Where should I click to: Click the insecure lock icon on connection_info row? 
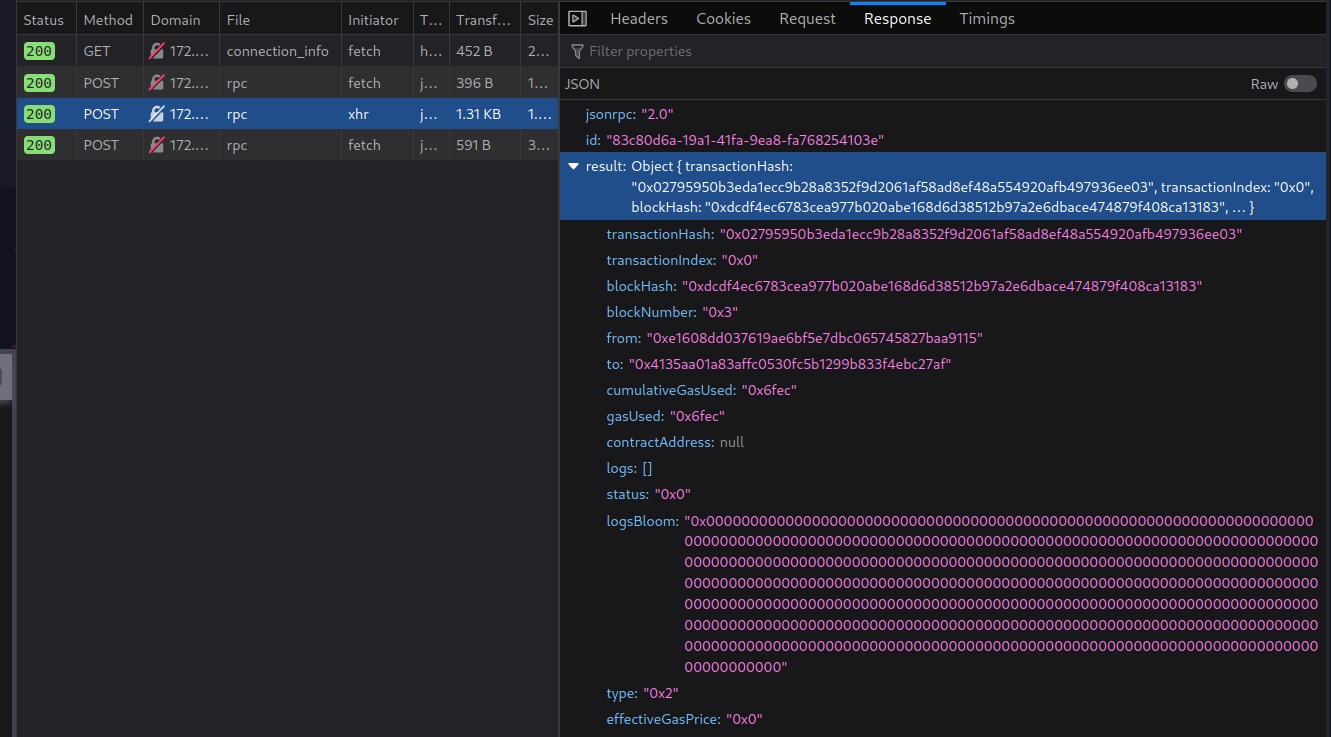tap(155, 50)
